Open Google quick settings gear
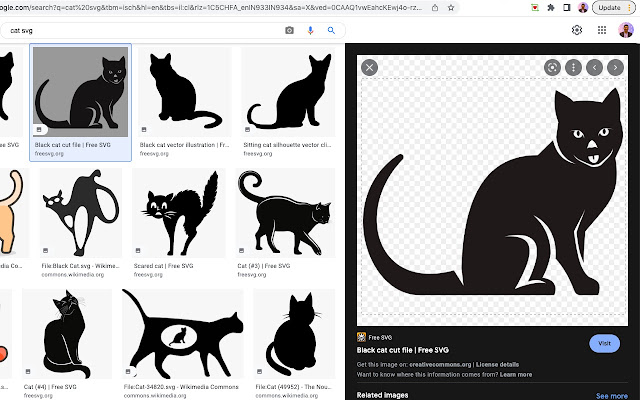Image resolution: width=640 pixels, height=400 pixels. pyautogui.click(x=577, y=30)
